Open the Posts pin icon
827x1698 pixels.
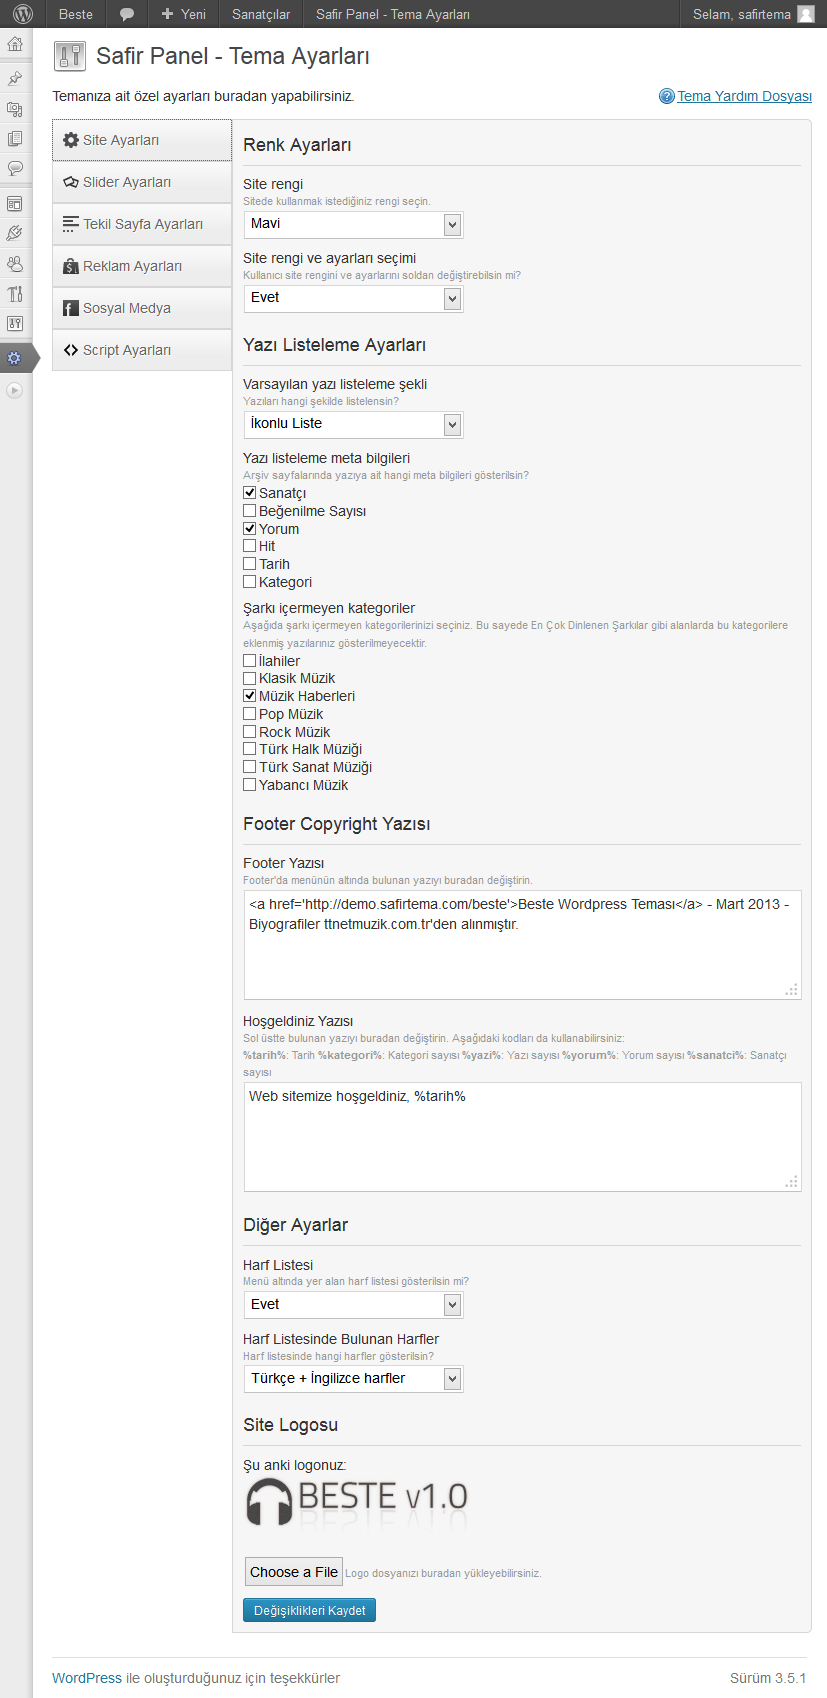(15, 78)
